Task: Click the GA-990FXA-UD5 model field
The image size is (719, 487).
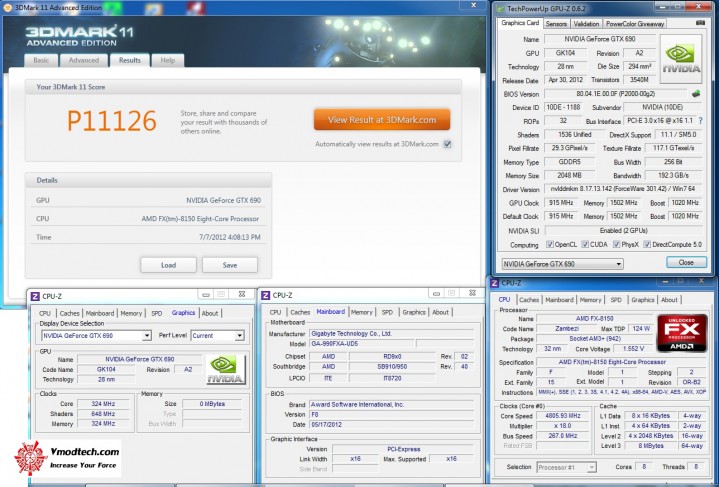Action: point(361,343)
